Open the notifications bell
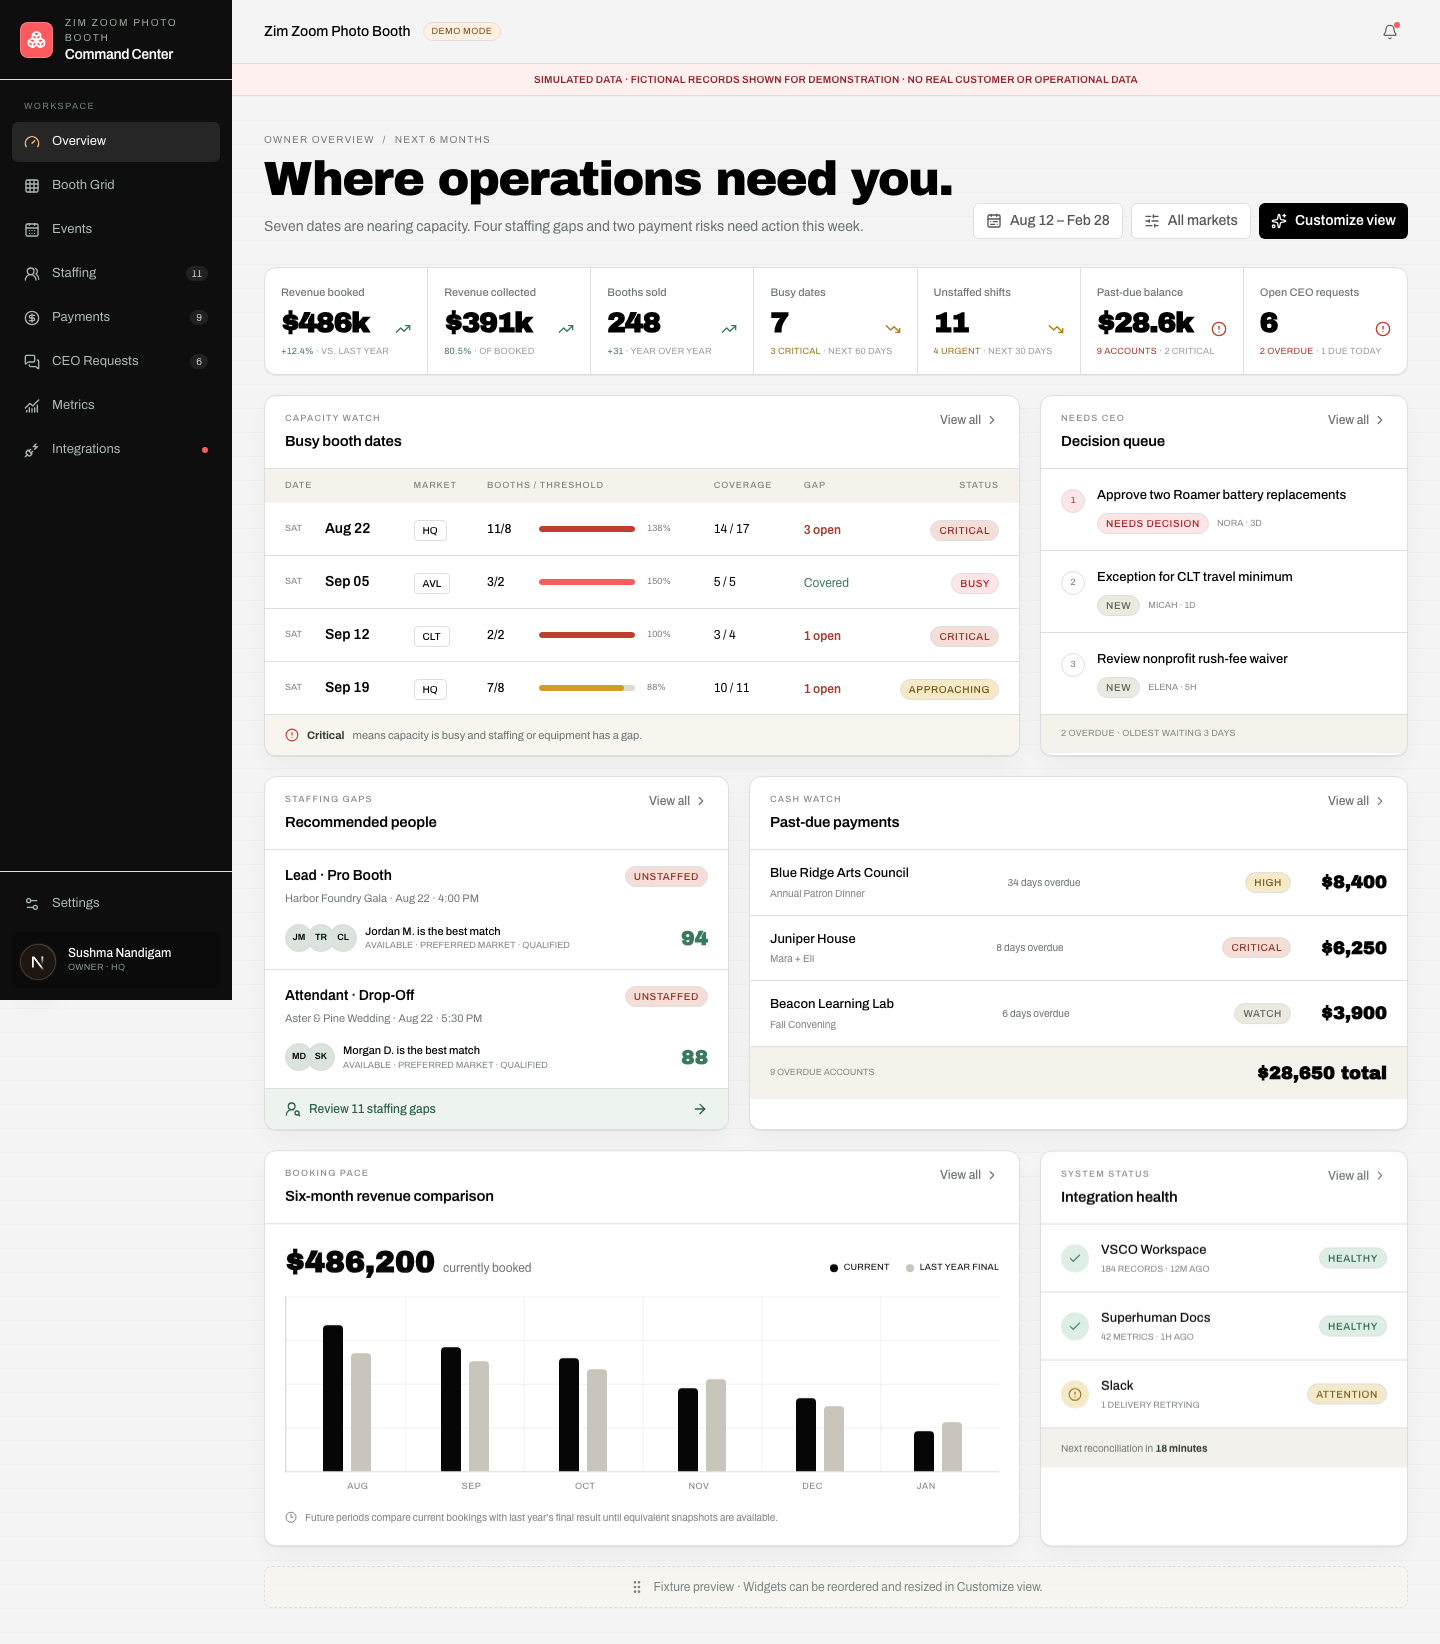 click(x=1390, y=32)
